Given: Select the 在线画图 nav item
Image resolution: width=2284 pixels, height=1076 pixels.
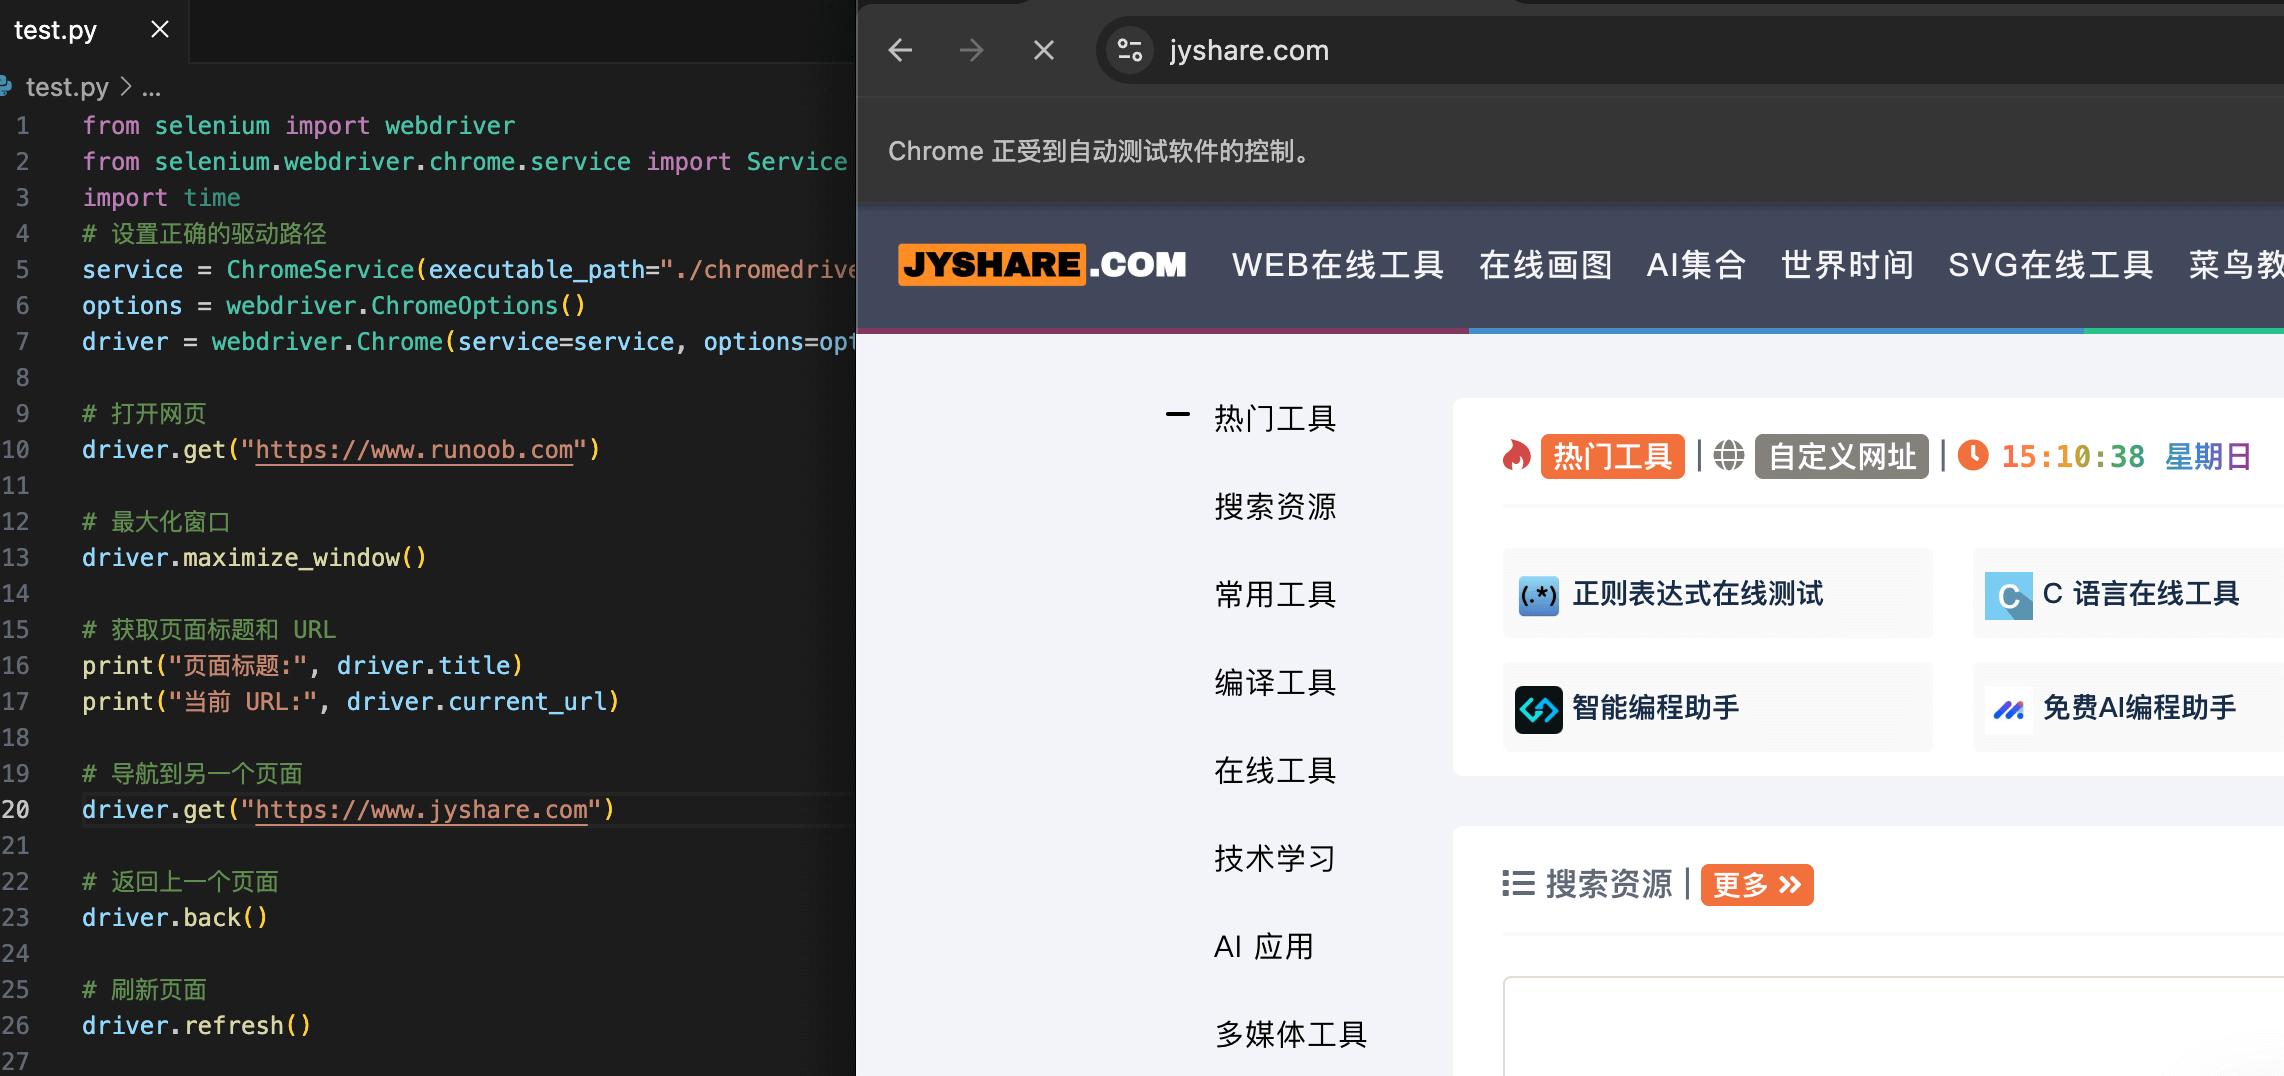Looking at the screenshot, I should click(1545, 265).
